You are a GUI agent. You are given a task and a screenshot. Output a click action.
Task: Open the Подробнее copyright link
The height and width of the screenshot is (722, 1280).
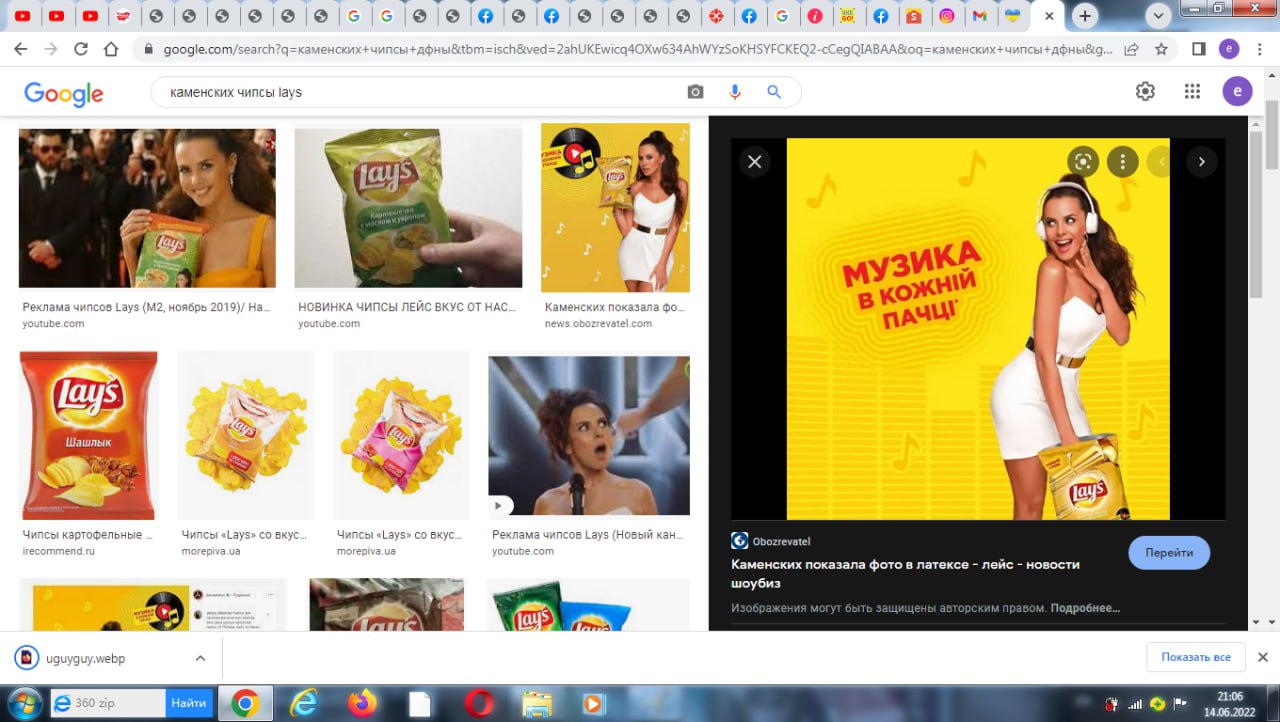pyautogui.click(x=1085, y=607)
